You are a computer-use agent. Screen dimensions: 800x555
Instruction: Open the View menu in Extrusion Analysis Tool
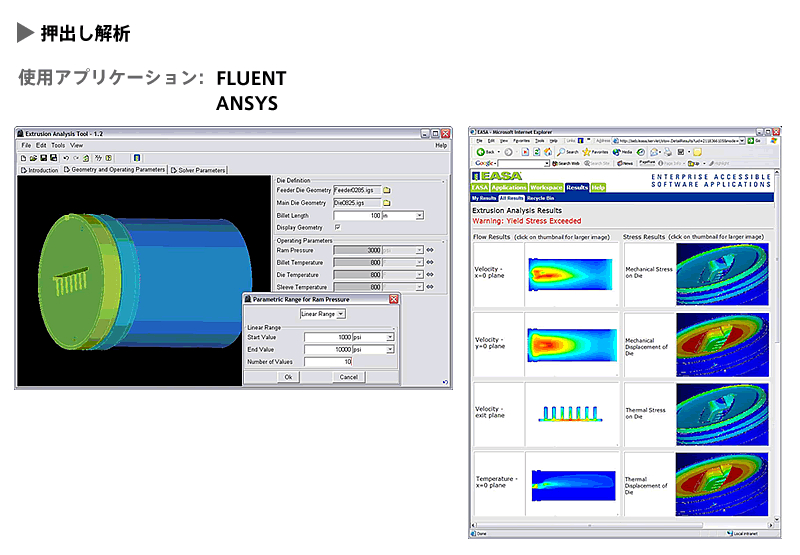77,145
